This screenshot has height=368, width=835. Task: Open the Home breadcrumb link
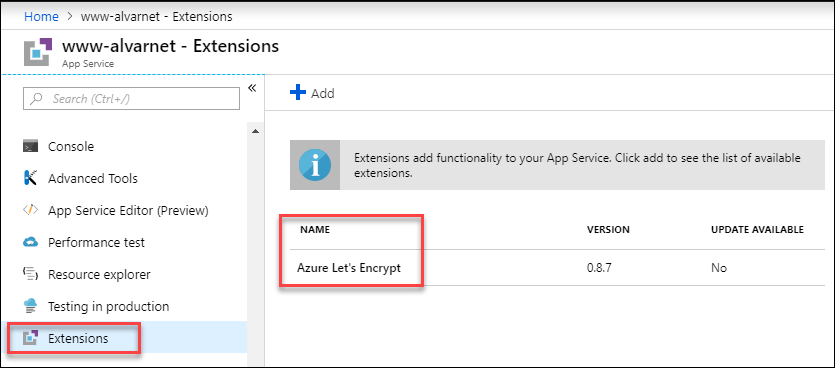42,17
